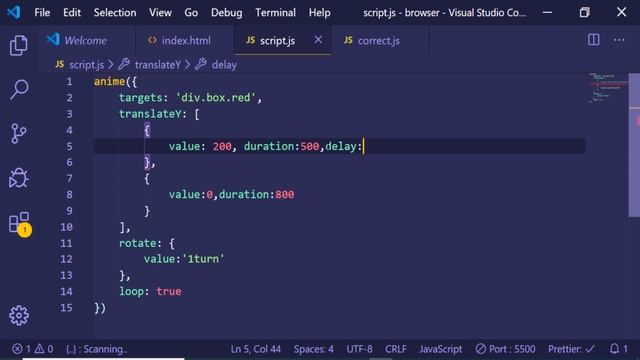Open the File menu

[42, 13]
